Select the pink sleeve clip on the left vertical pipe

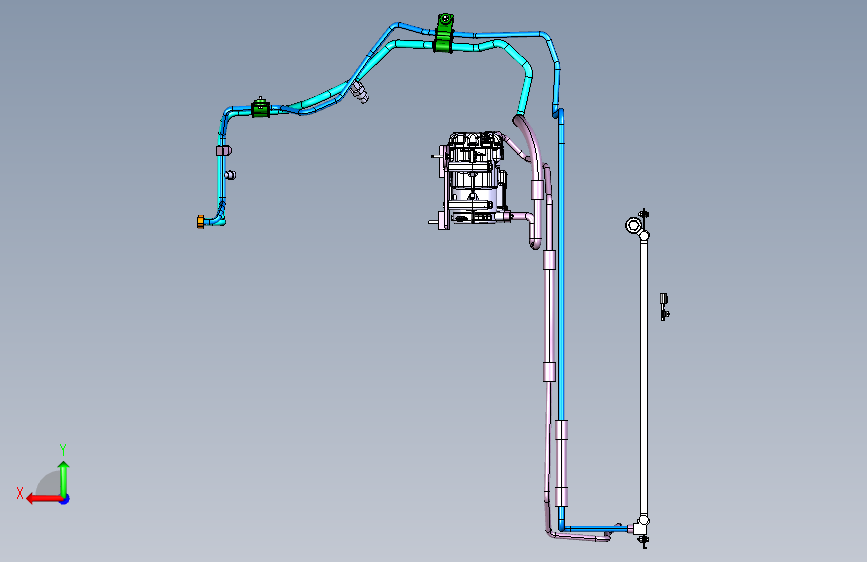pos(223,150)
